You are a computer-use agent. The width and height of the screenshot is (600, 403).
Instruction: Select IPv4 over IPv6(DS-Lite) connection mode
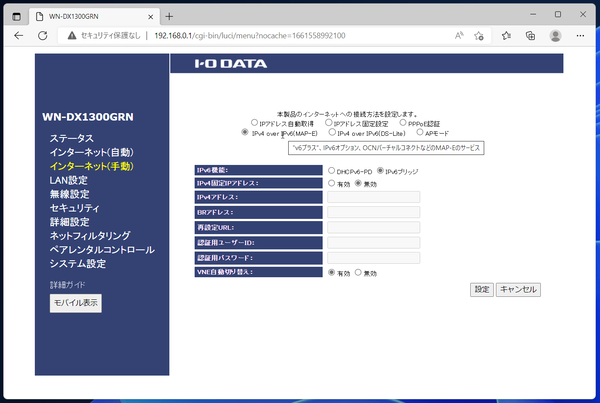(332, 132)
